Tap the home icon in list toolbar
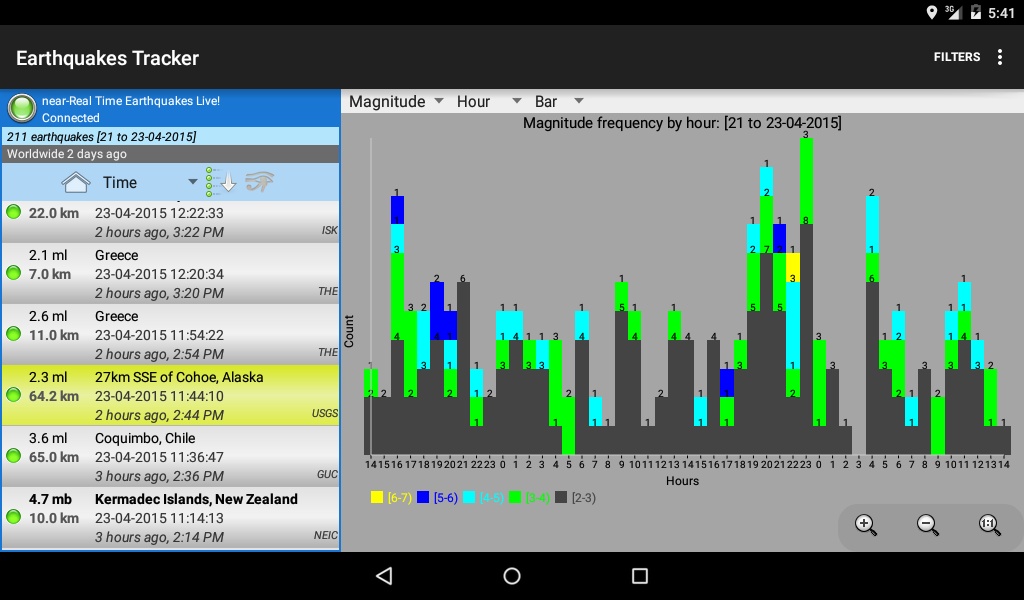Image resolution: width=1024 pixels, height=600 pixels. point(76,182)
